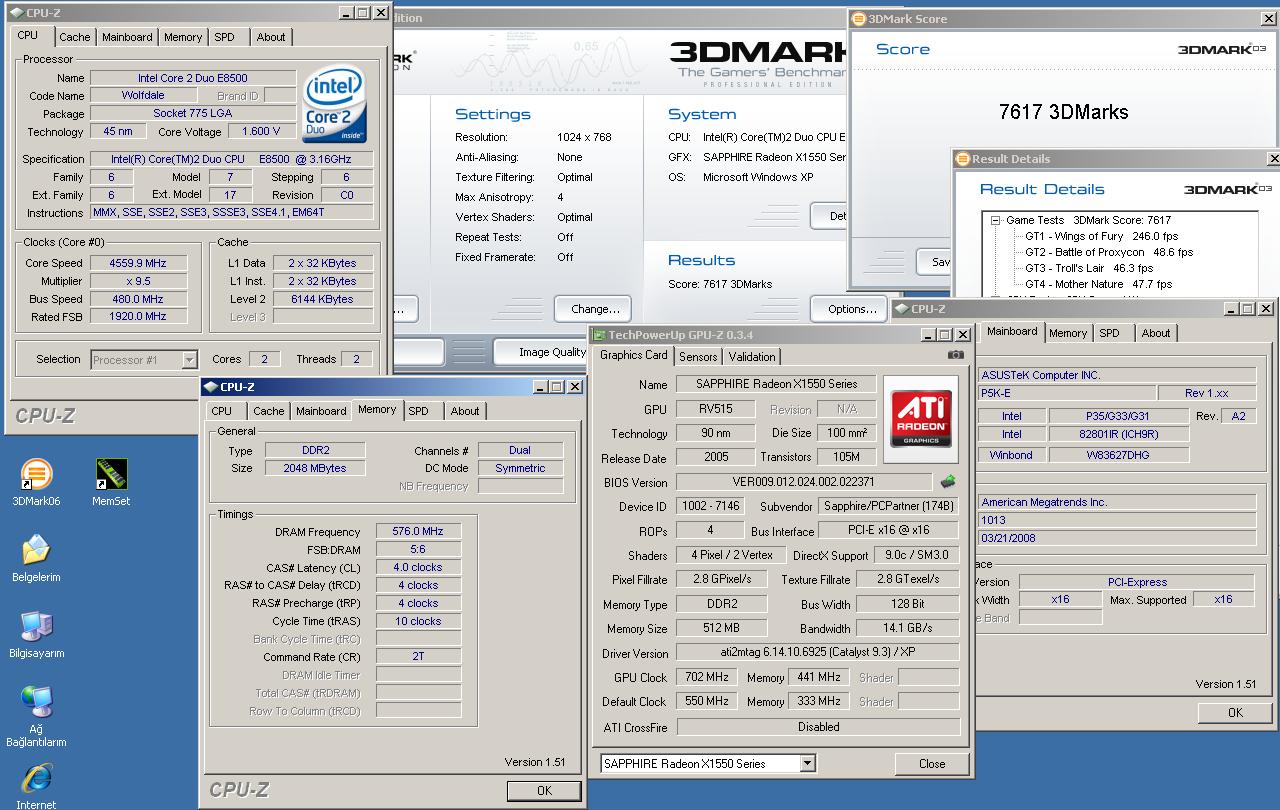Click the Bus Interface PCI-E x16 value

point(888,530)
